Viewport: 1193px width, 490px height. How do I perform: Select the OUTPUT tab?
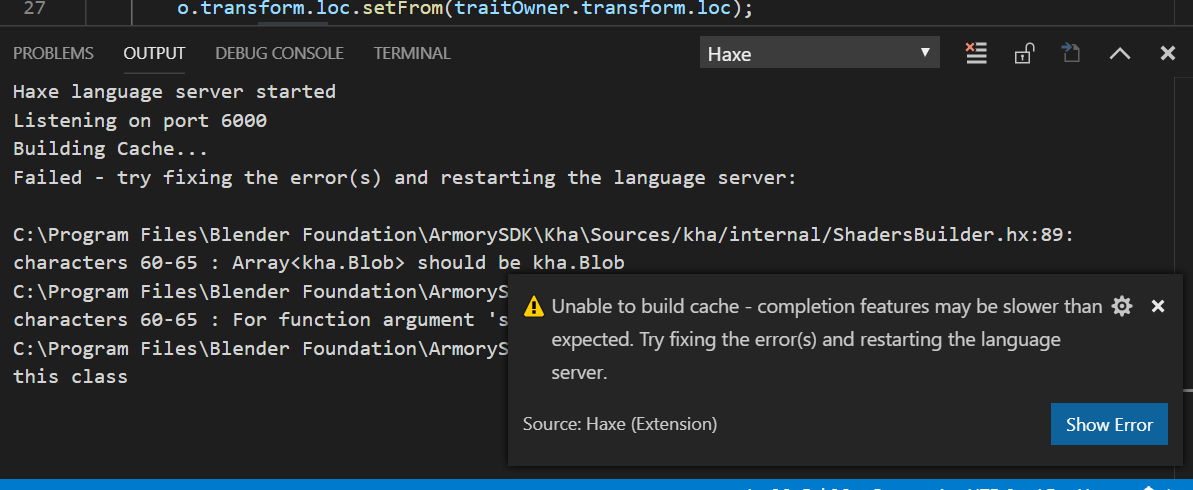(154, 53)
